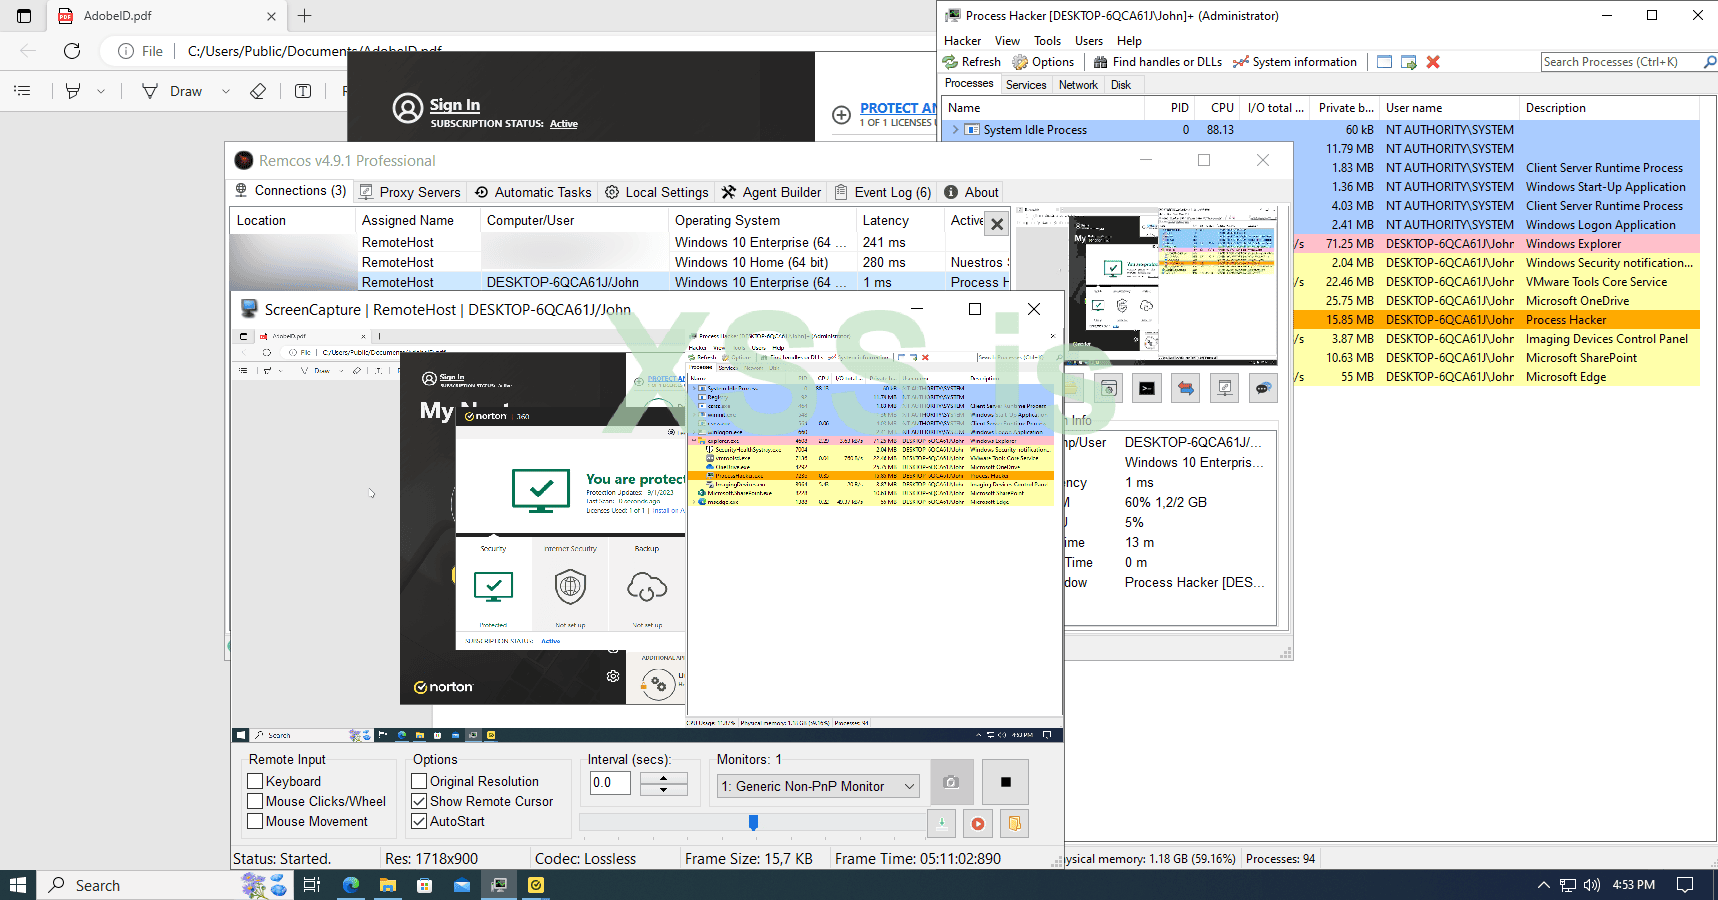Click the red record button
Screen dimensions: 1718x900
click(978, 824)
